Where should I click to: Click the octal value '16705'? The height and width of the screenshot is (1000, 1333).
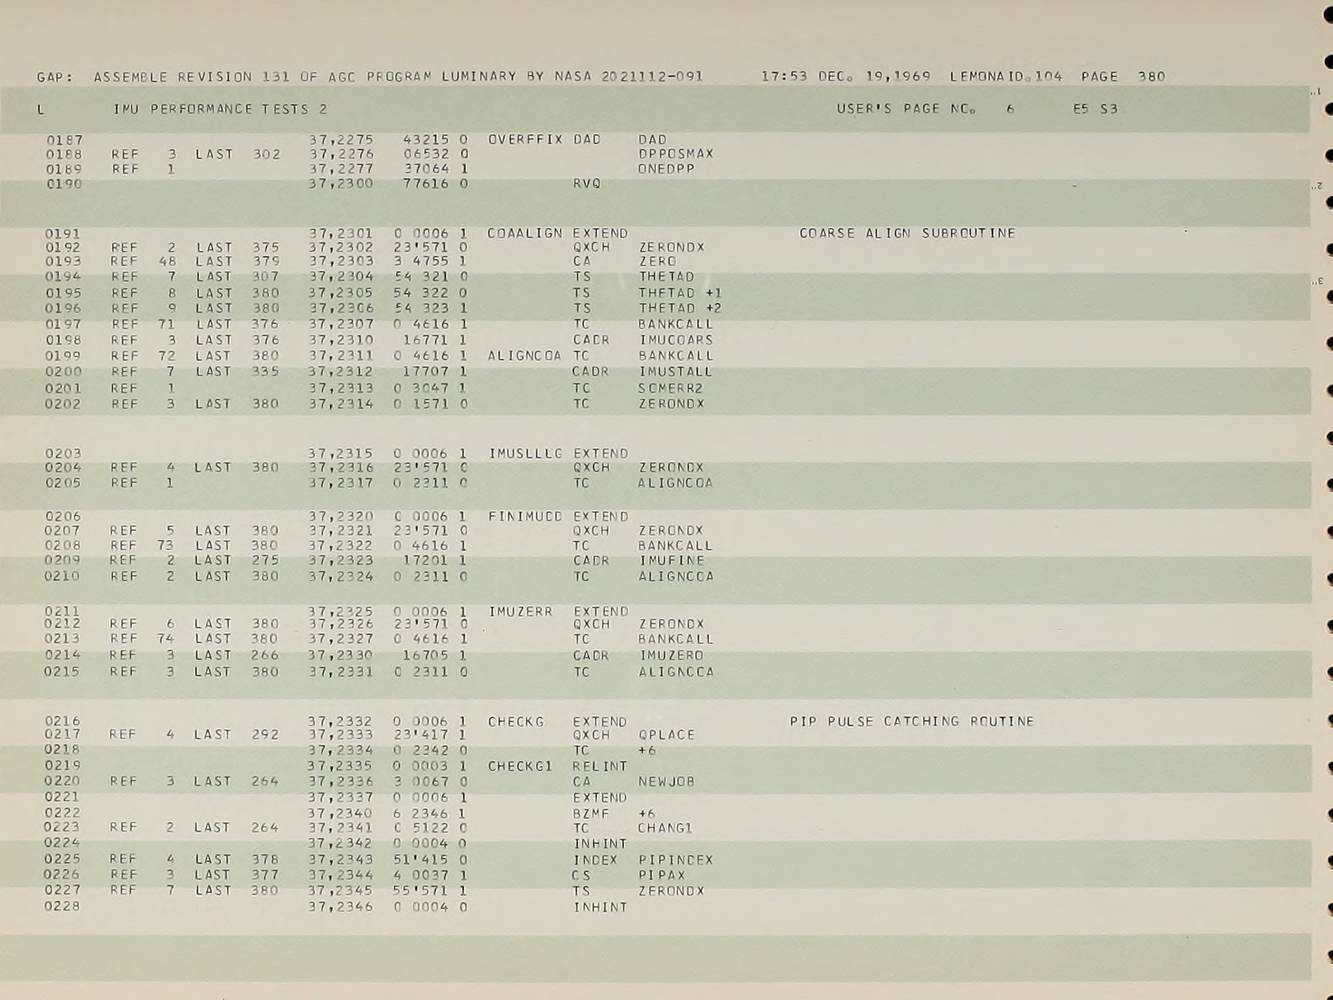coord(426,656)
